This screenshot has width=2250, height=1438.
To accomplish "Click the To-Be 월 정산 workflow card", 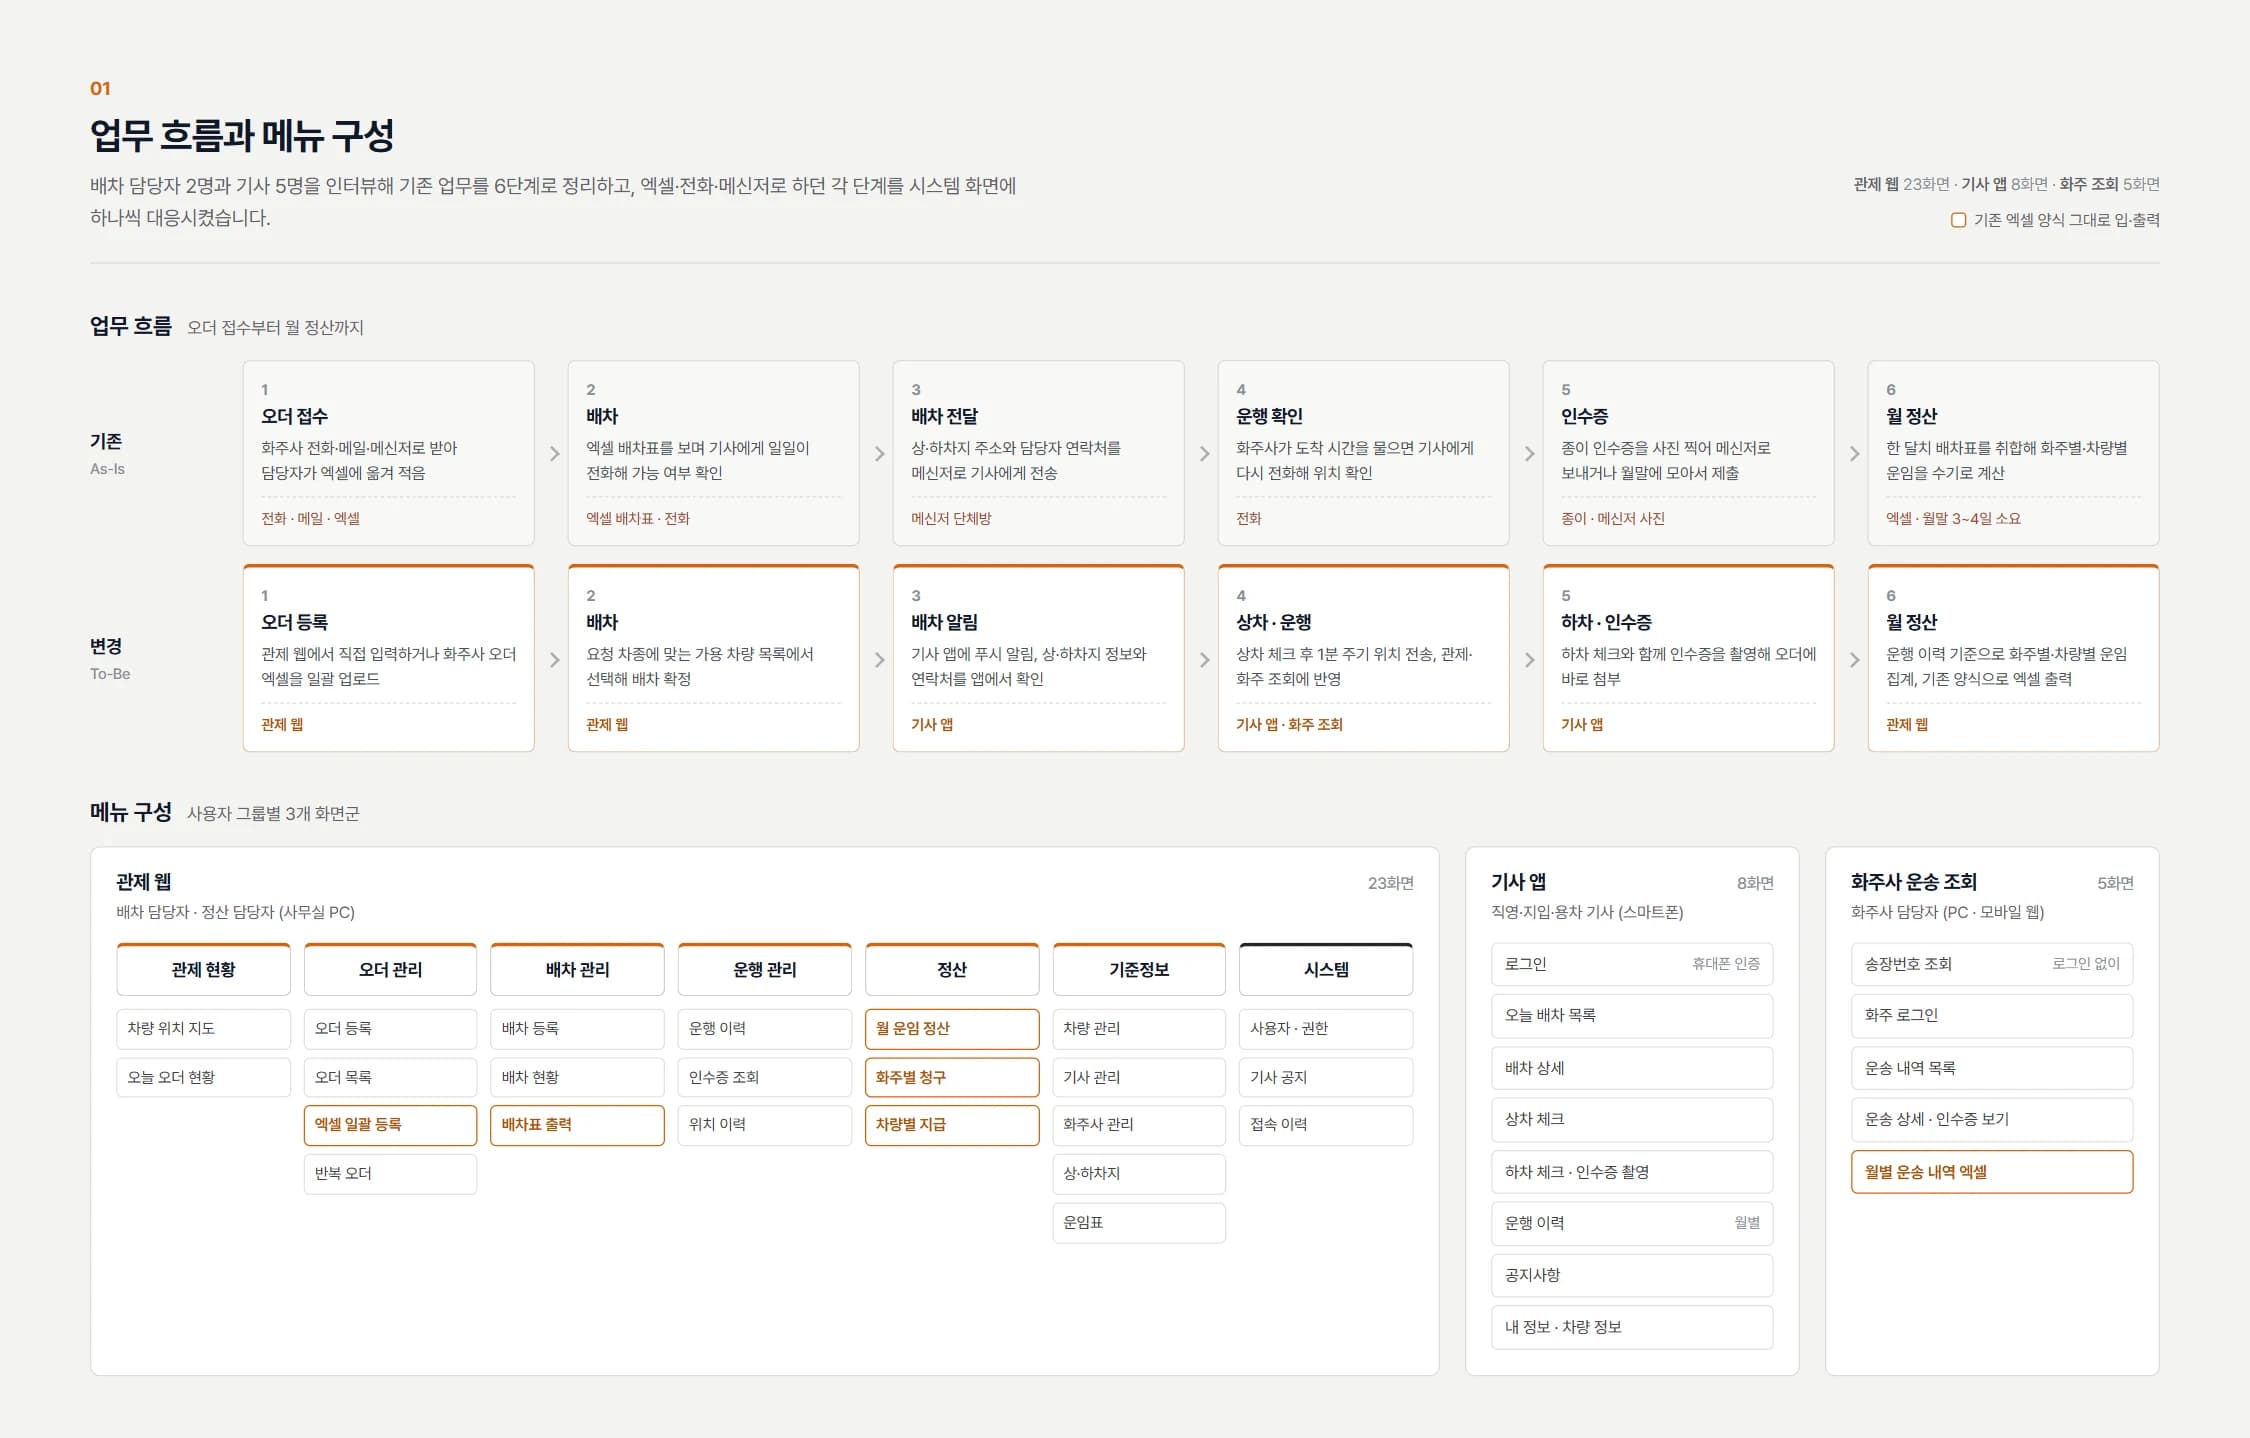I will click(x=2013, y=658).
